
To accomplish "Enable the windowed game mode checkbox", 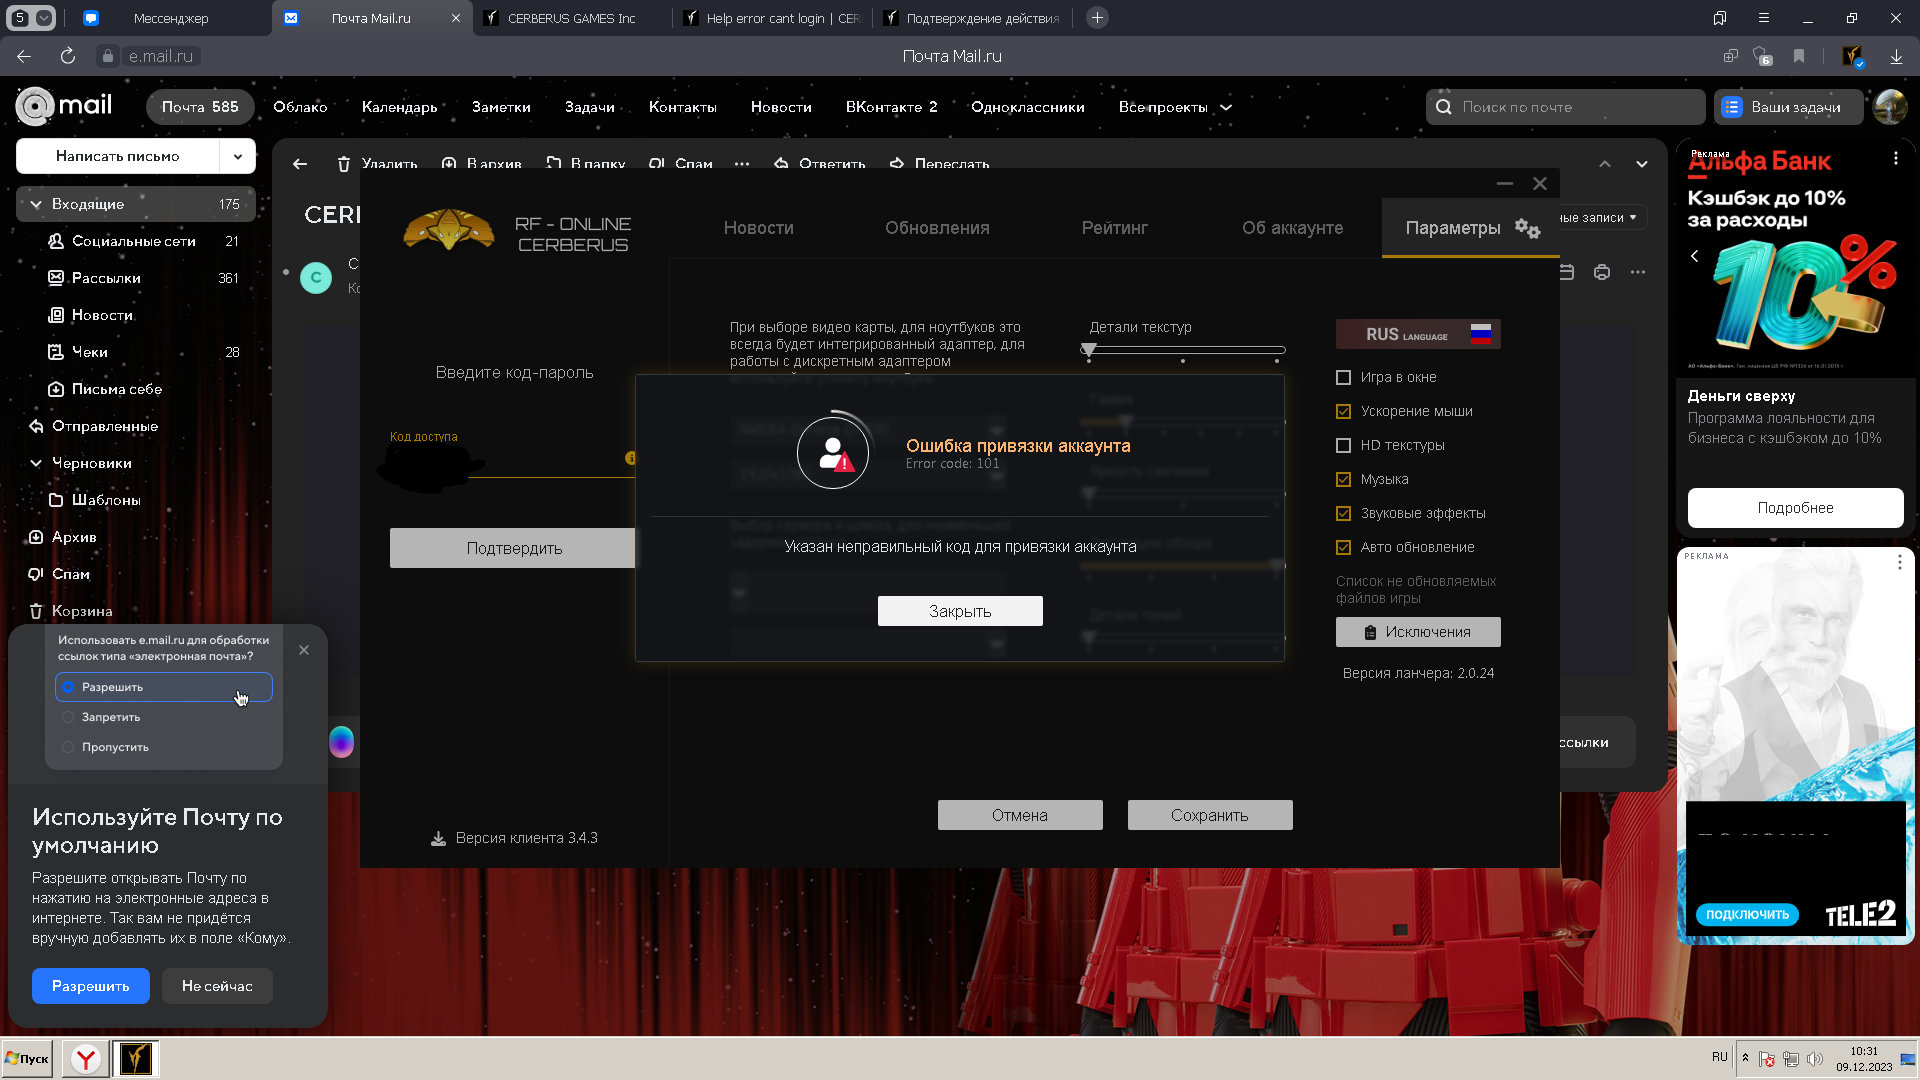I will tap(1343, 377).
